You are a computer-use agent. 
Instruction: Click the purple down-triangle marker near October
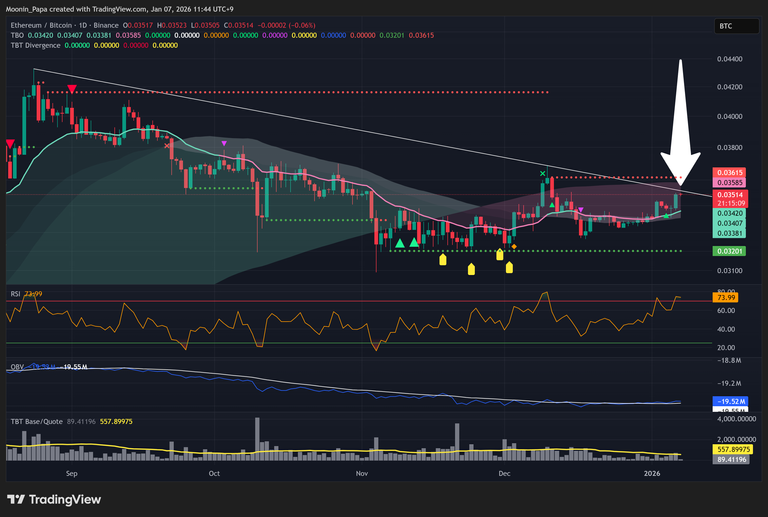223,144
